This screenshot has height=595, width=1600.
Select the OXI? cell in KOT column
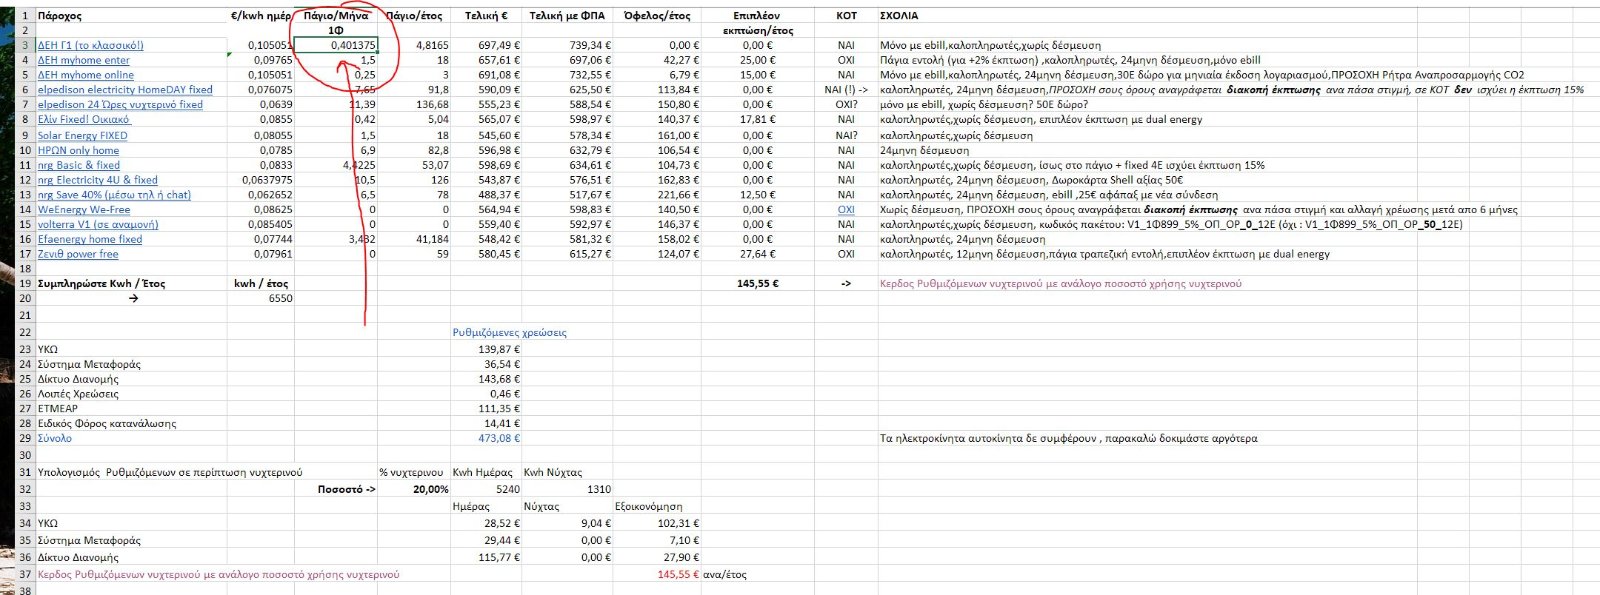tap(846, 105)
